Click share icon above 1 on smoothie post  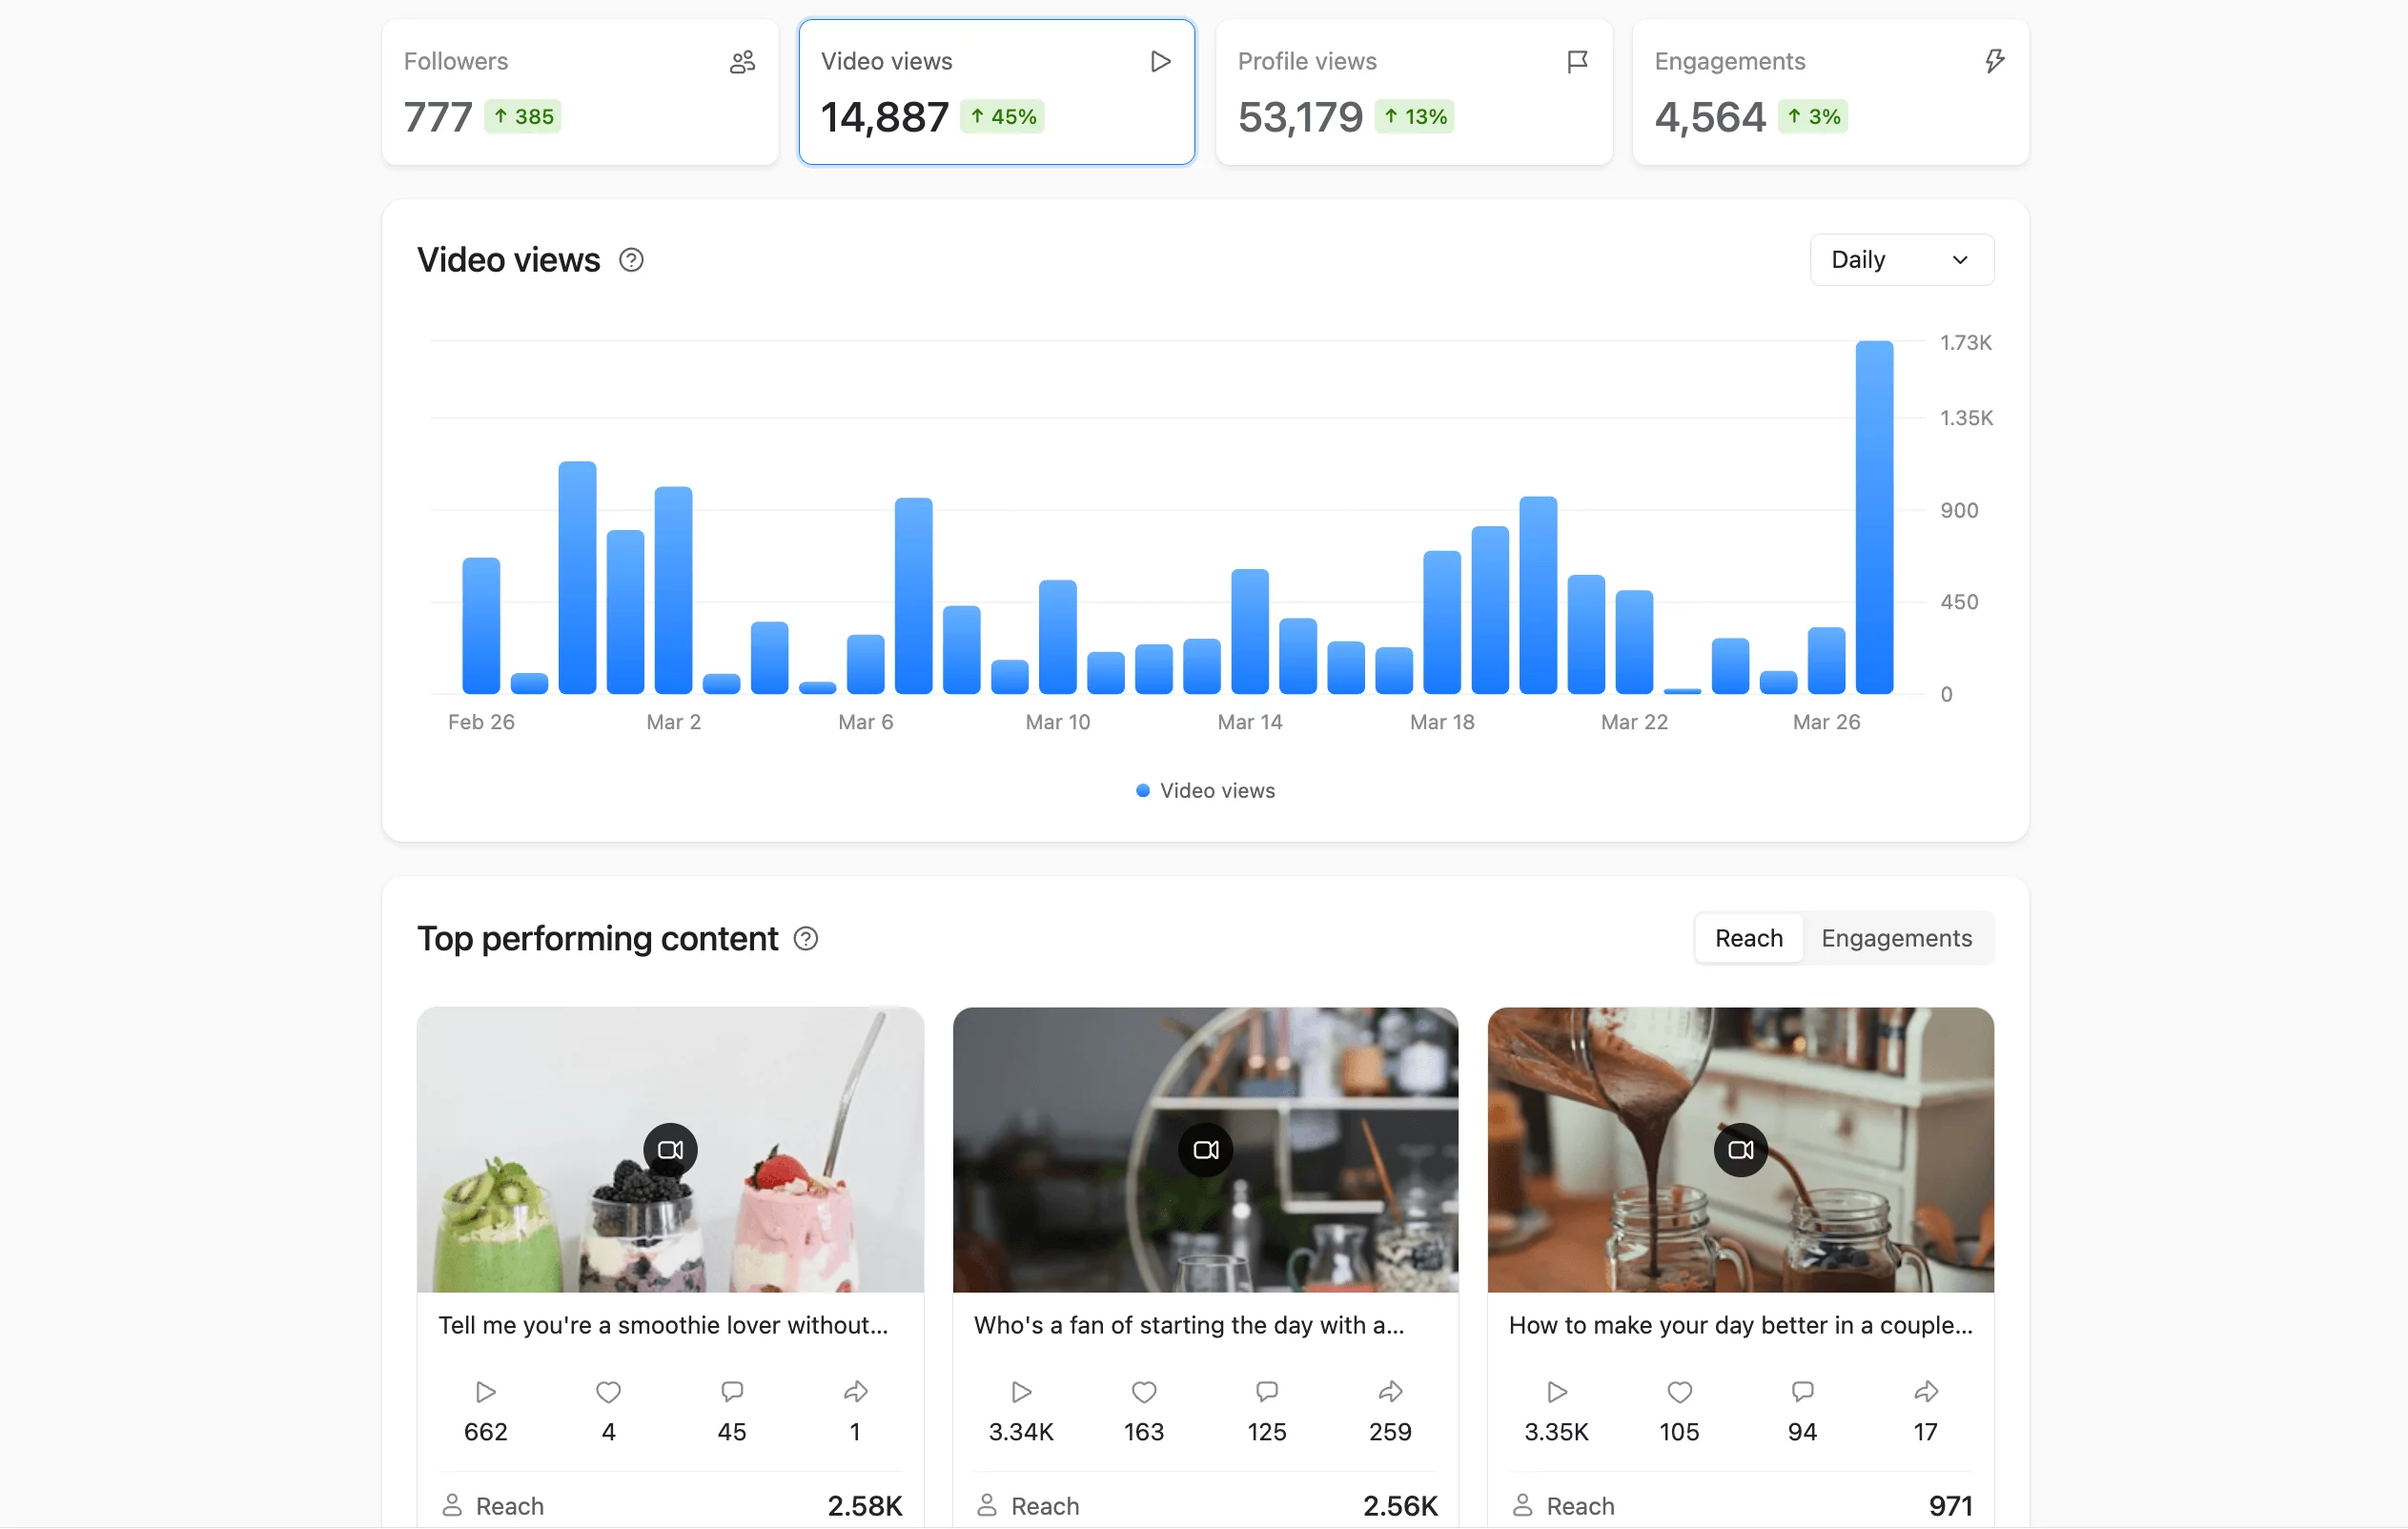(855, 1392)
